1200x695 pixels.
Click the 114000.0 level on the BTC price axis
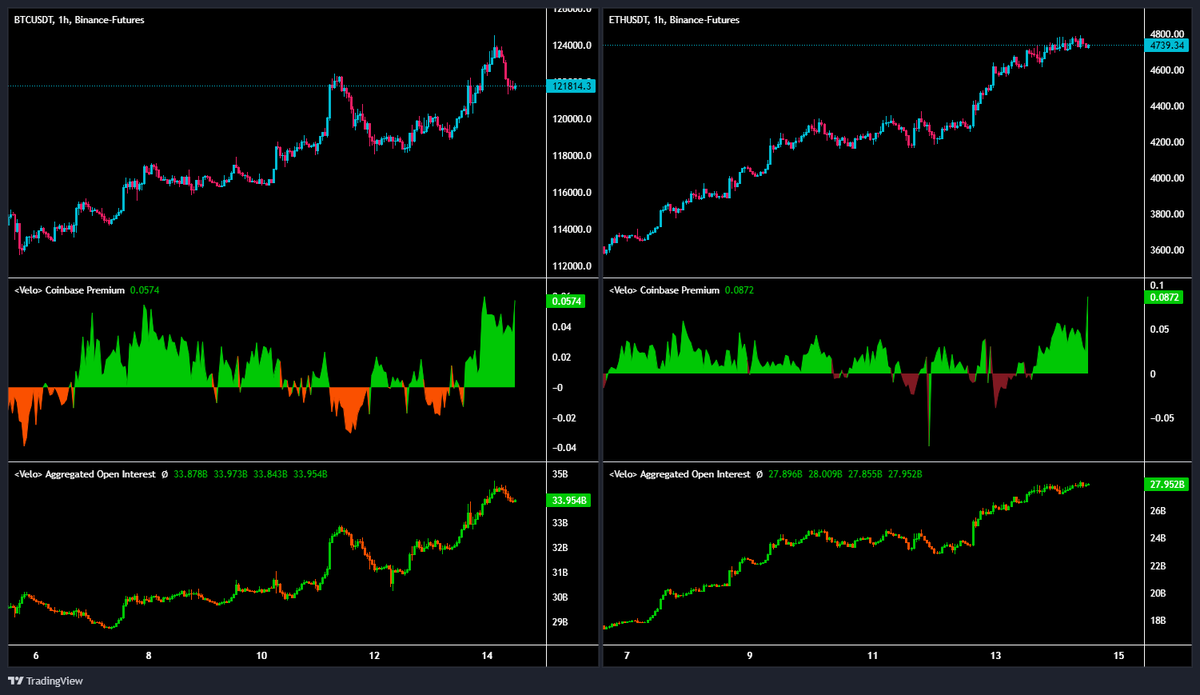570,230
